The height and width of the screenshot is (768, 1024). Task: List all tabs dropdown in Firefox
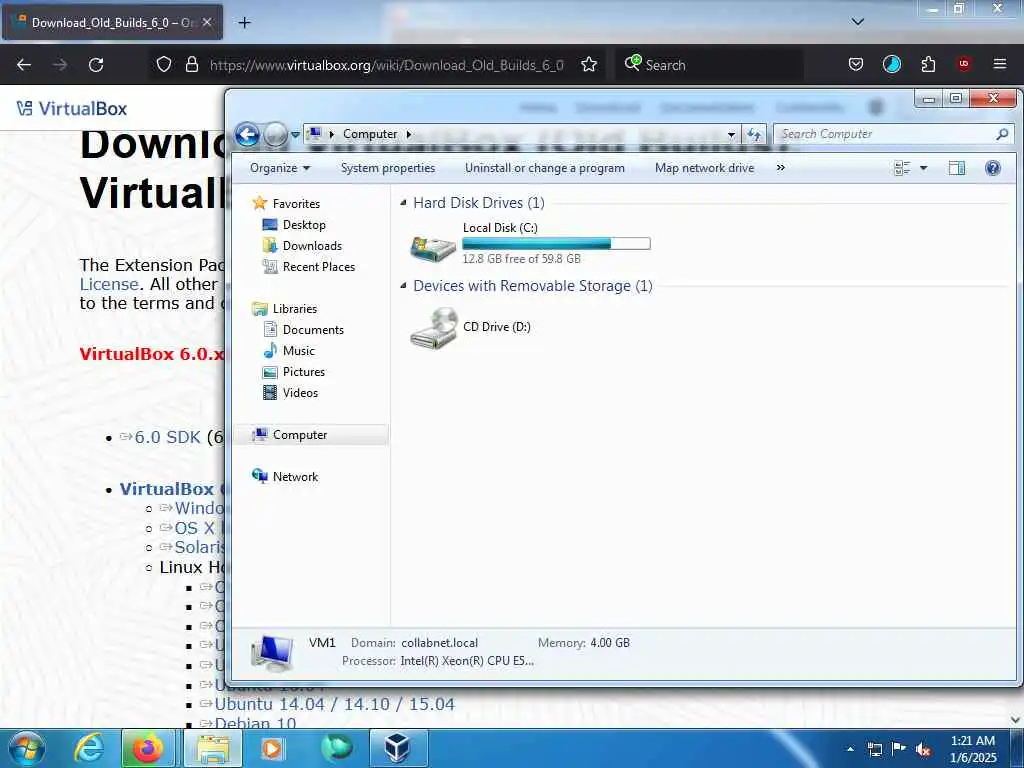coord(857,22)
